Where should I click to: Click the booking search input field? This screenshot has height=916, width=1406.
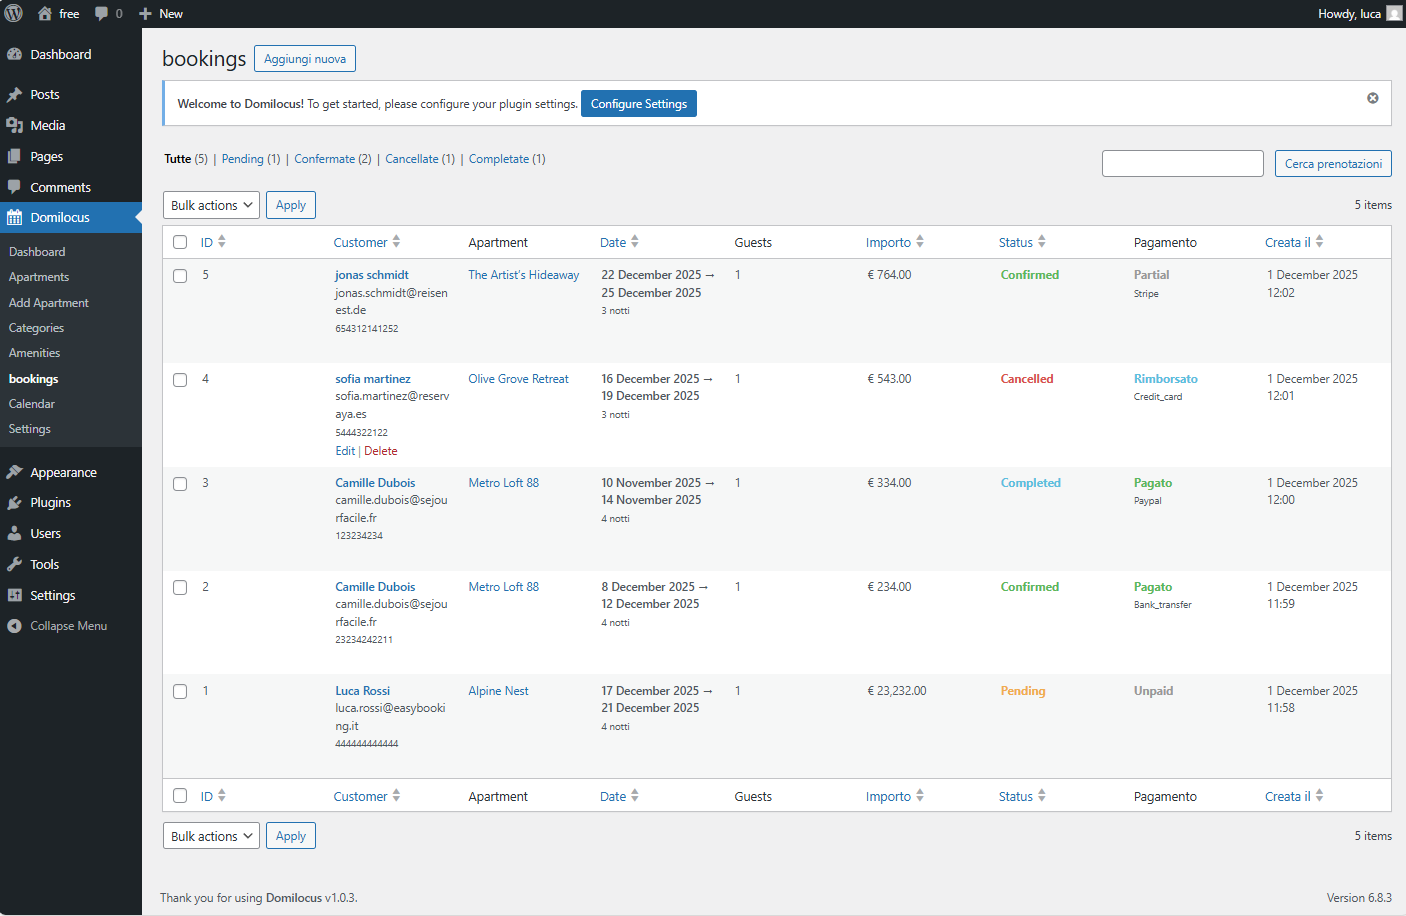tap(1182, 164)
